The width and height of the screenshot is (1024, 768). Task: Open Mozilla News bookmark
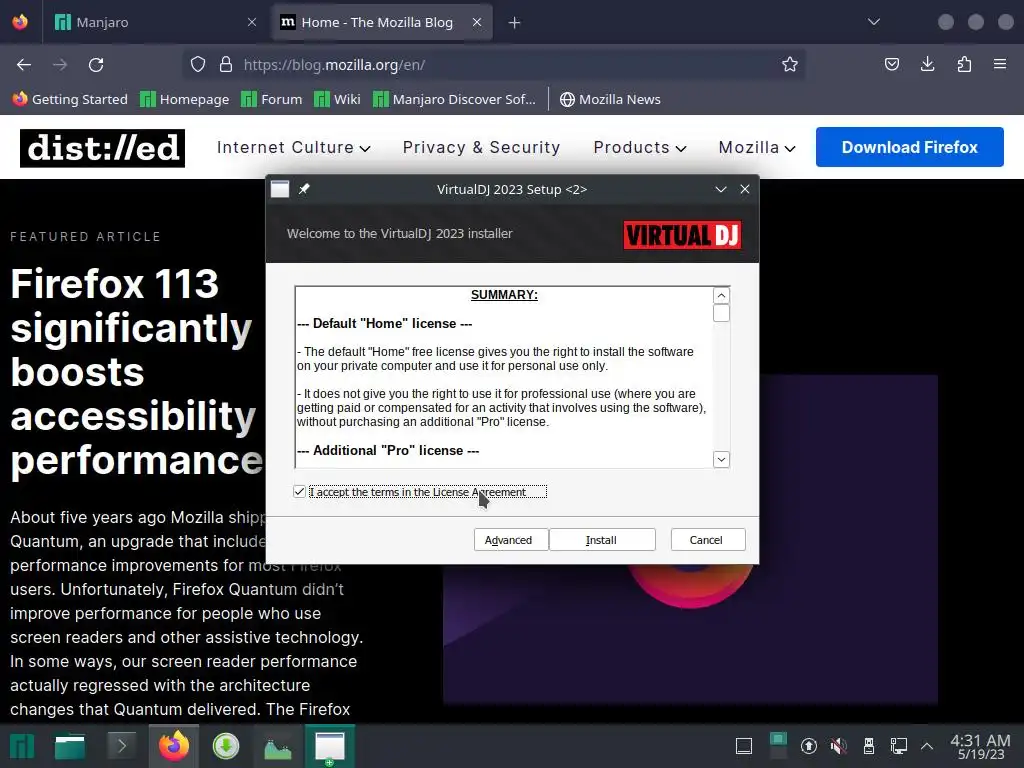[610, 99]
